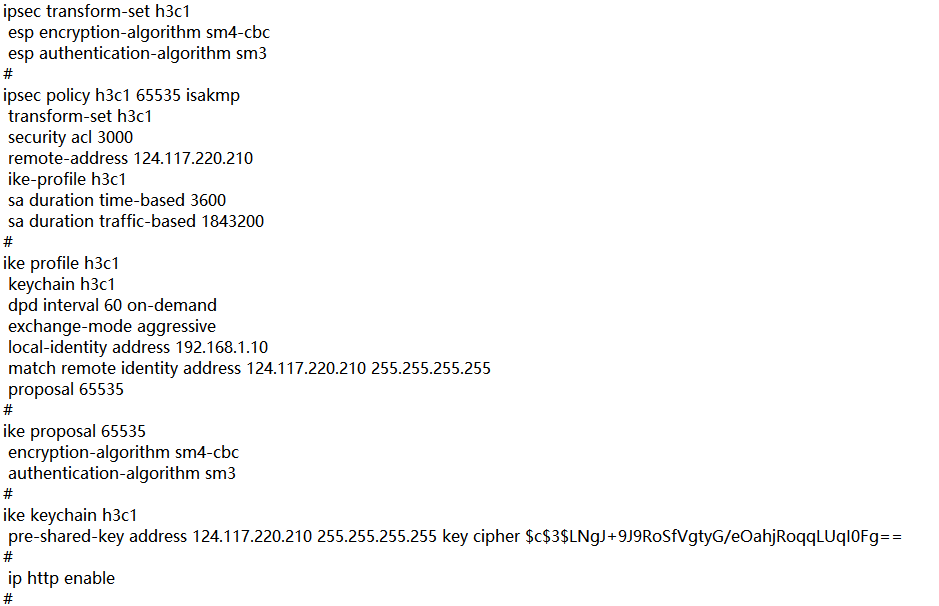Click the pre-shared-key cipher string

tap(713, 537)
